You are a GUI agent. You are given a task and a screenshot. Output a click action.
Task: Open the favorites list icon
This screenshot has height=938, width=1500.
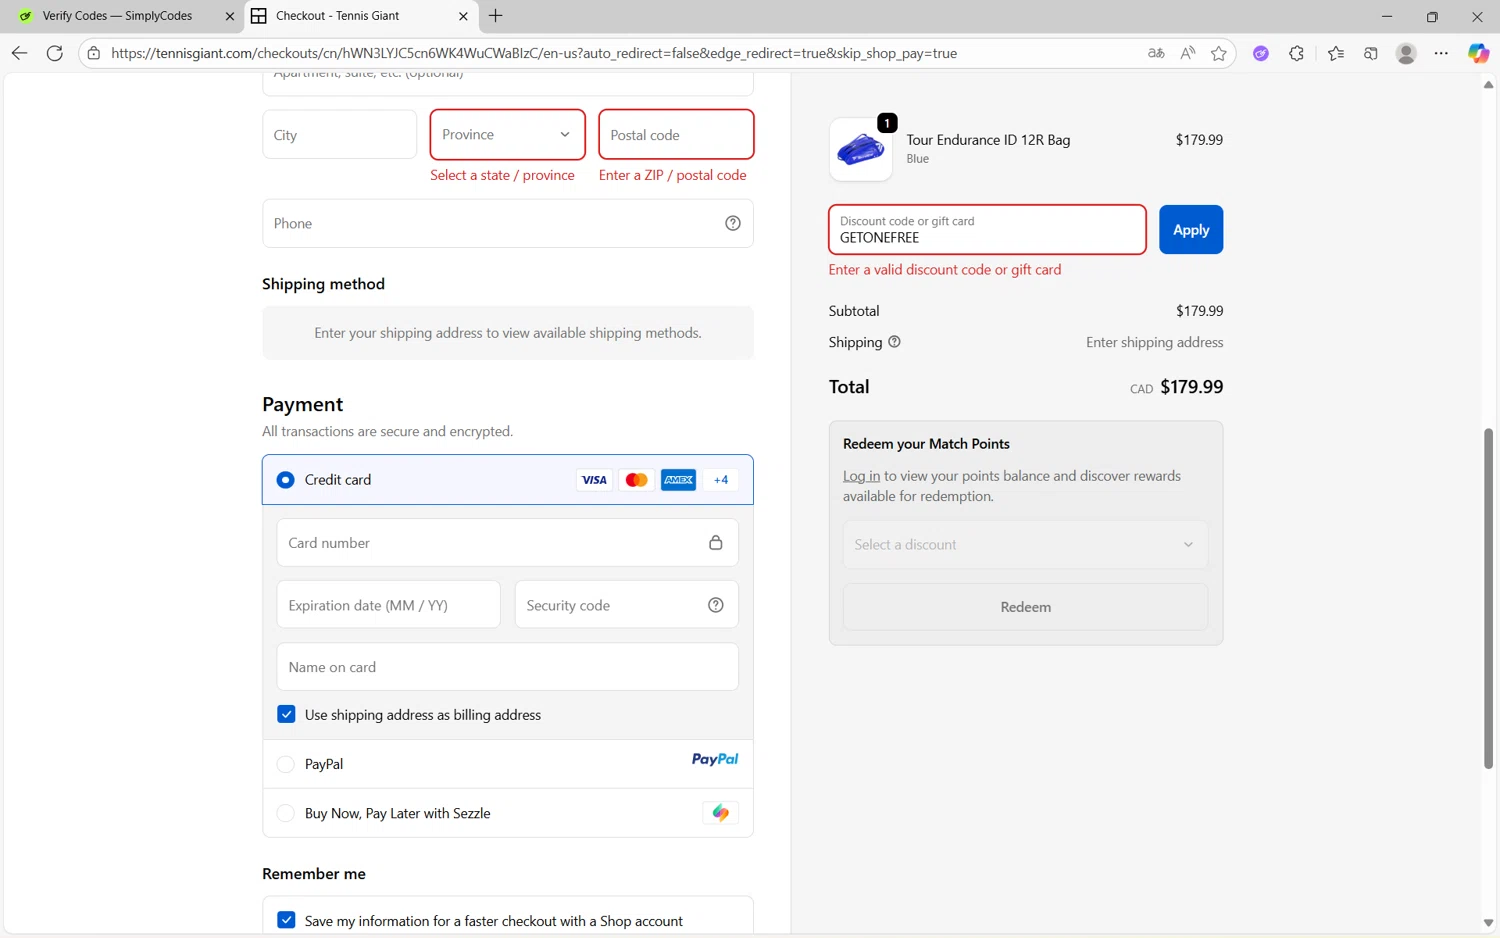click(1336, 53)
